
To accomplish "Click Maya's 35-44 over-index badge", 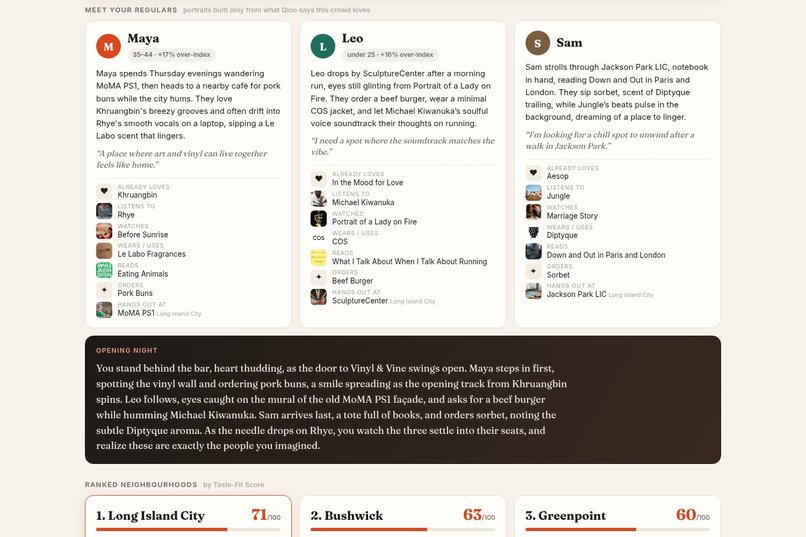I will pos(171,54).
